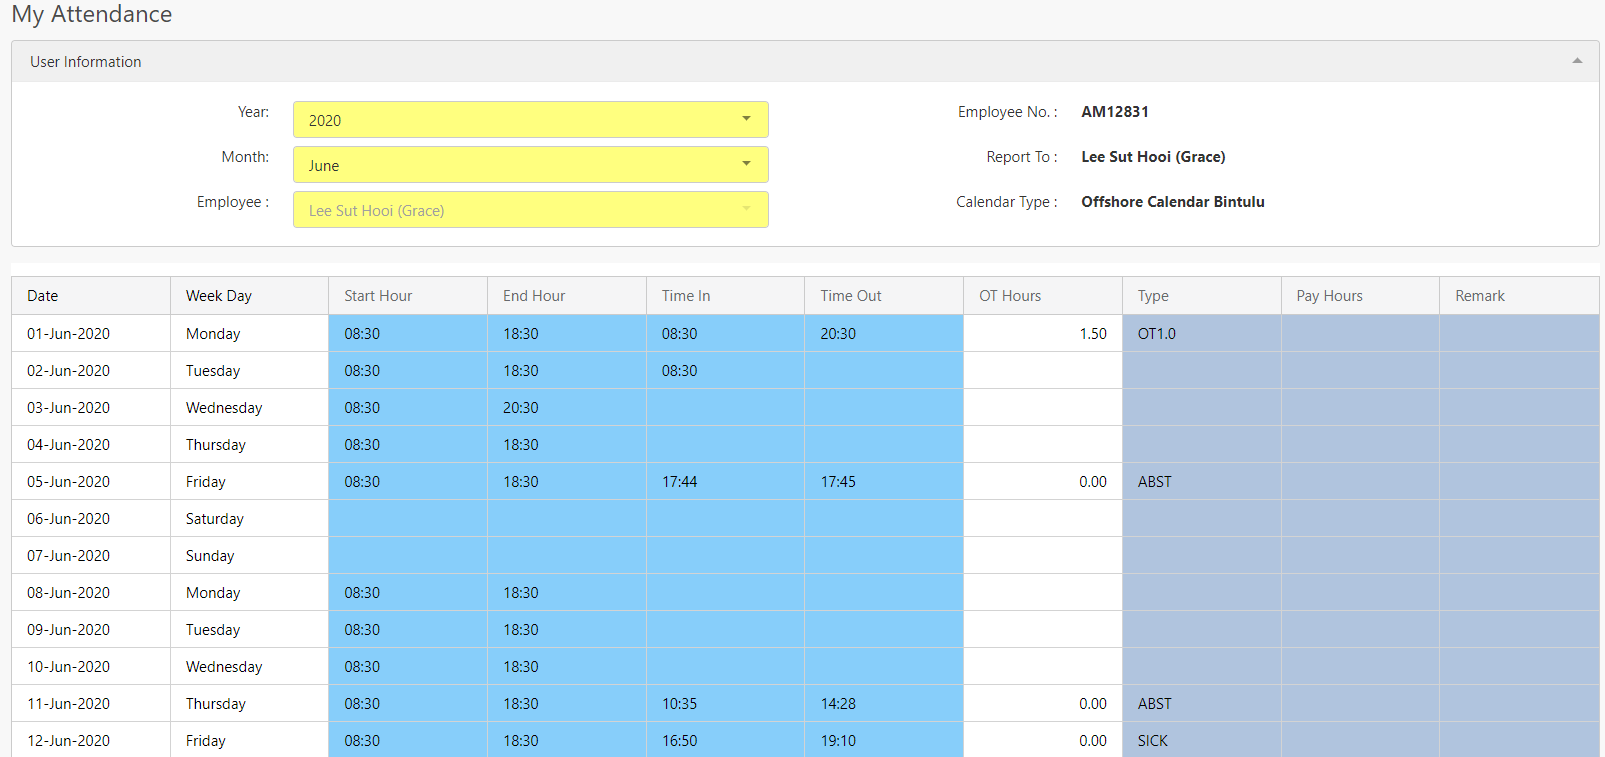Open the Year dropdown showing 2020
Image resolution: width=1605 pixels, height=757 pixels.
(x=530, y=120)
